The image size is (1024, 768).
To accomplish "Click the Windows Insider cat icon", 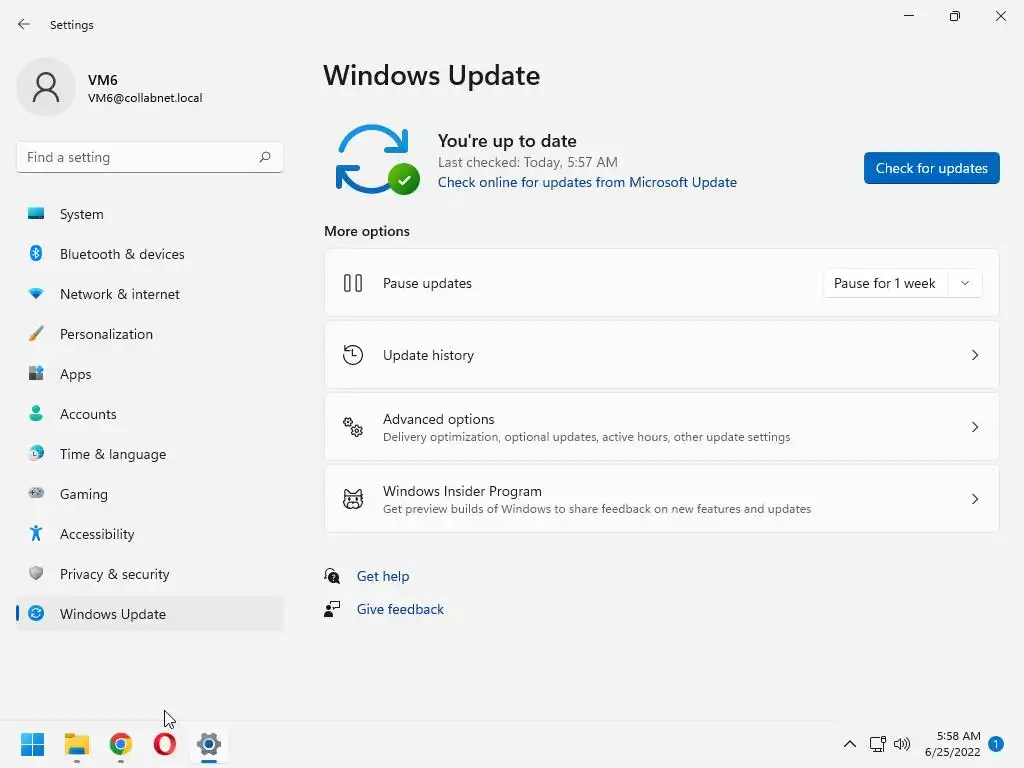I will pyautogui.click(x=353, y=499).
